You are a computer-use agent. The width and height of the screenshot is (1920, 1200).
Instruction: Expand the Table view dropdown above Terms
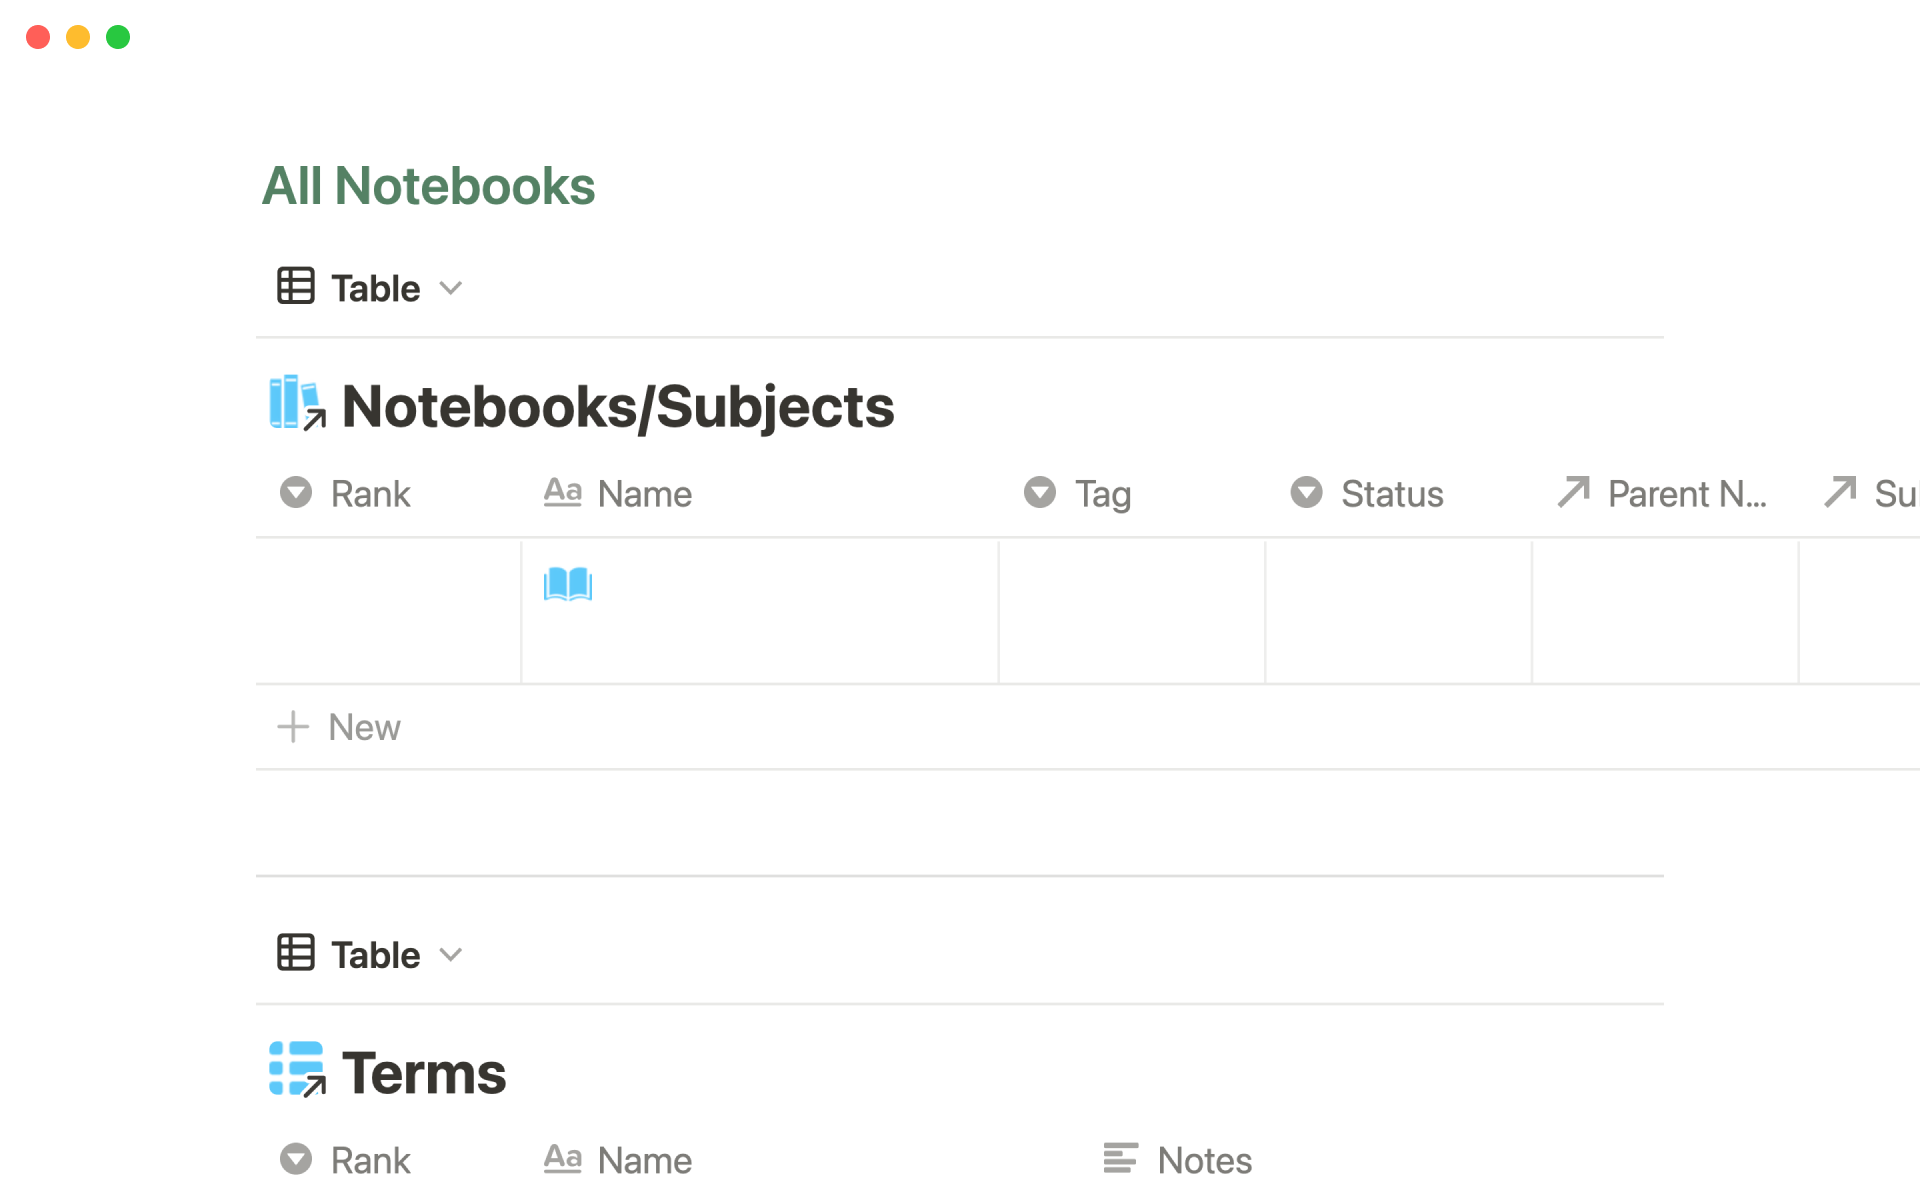451,955
